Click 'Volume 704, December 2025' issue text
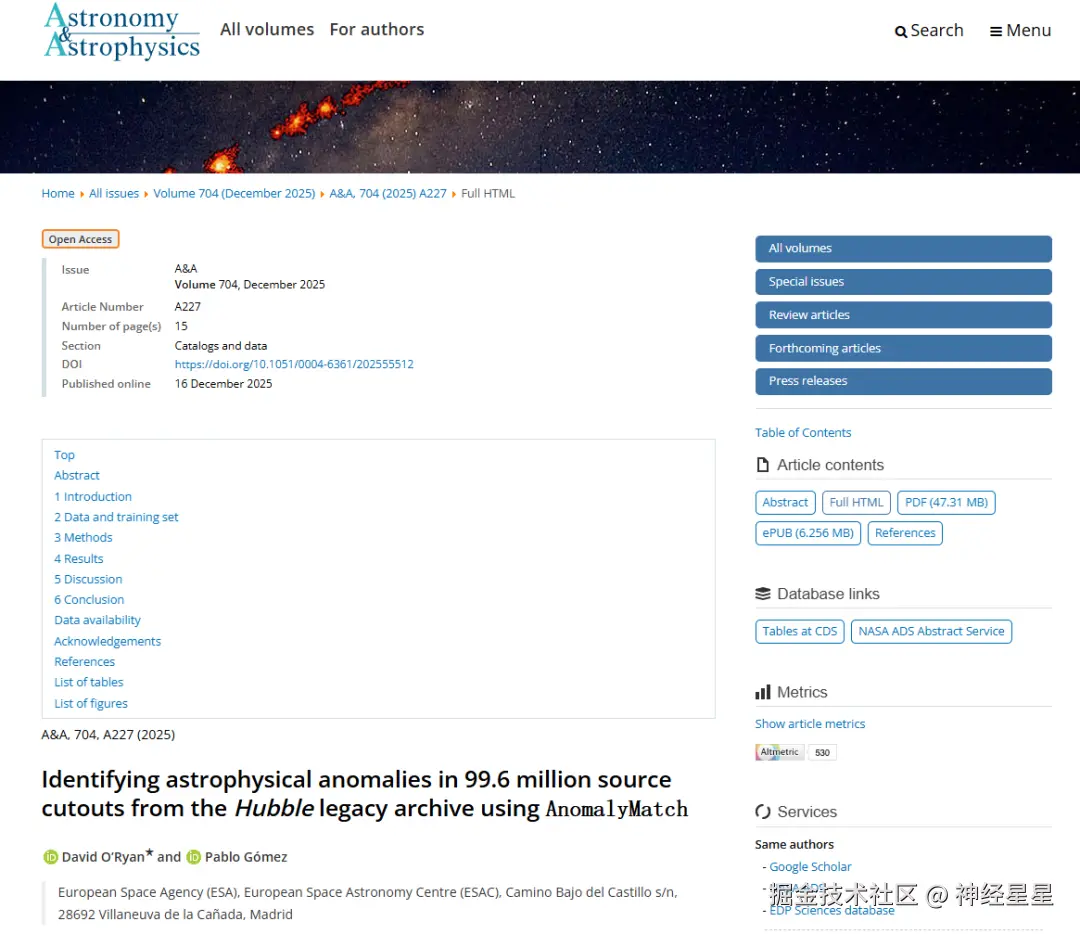Image resolution: width=1080 pixels, height=934 pixels. [249, 284]
